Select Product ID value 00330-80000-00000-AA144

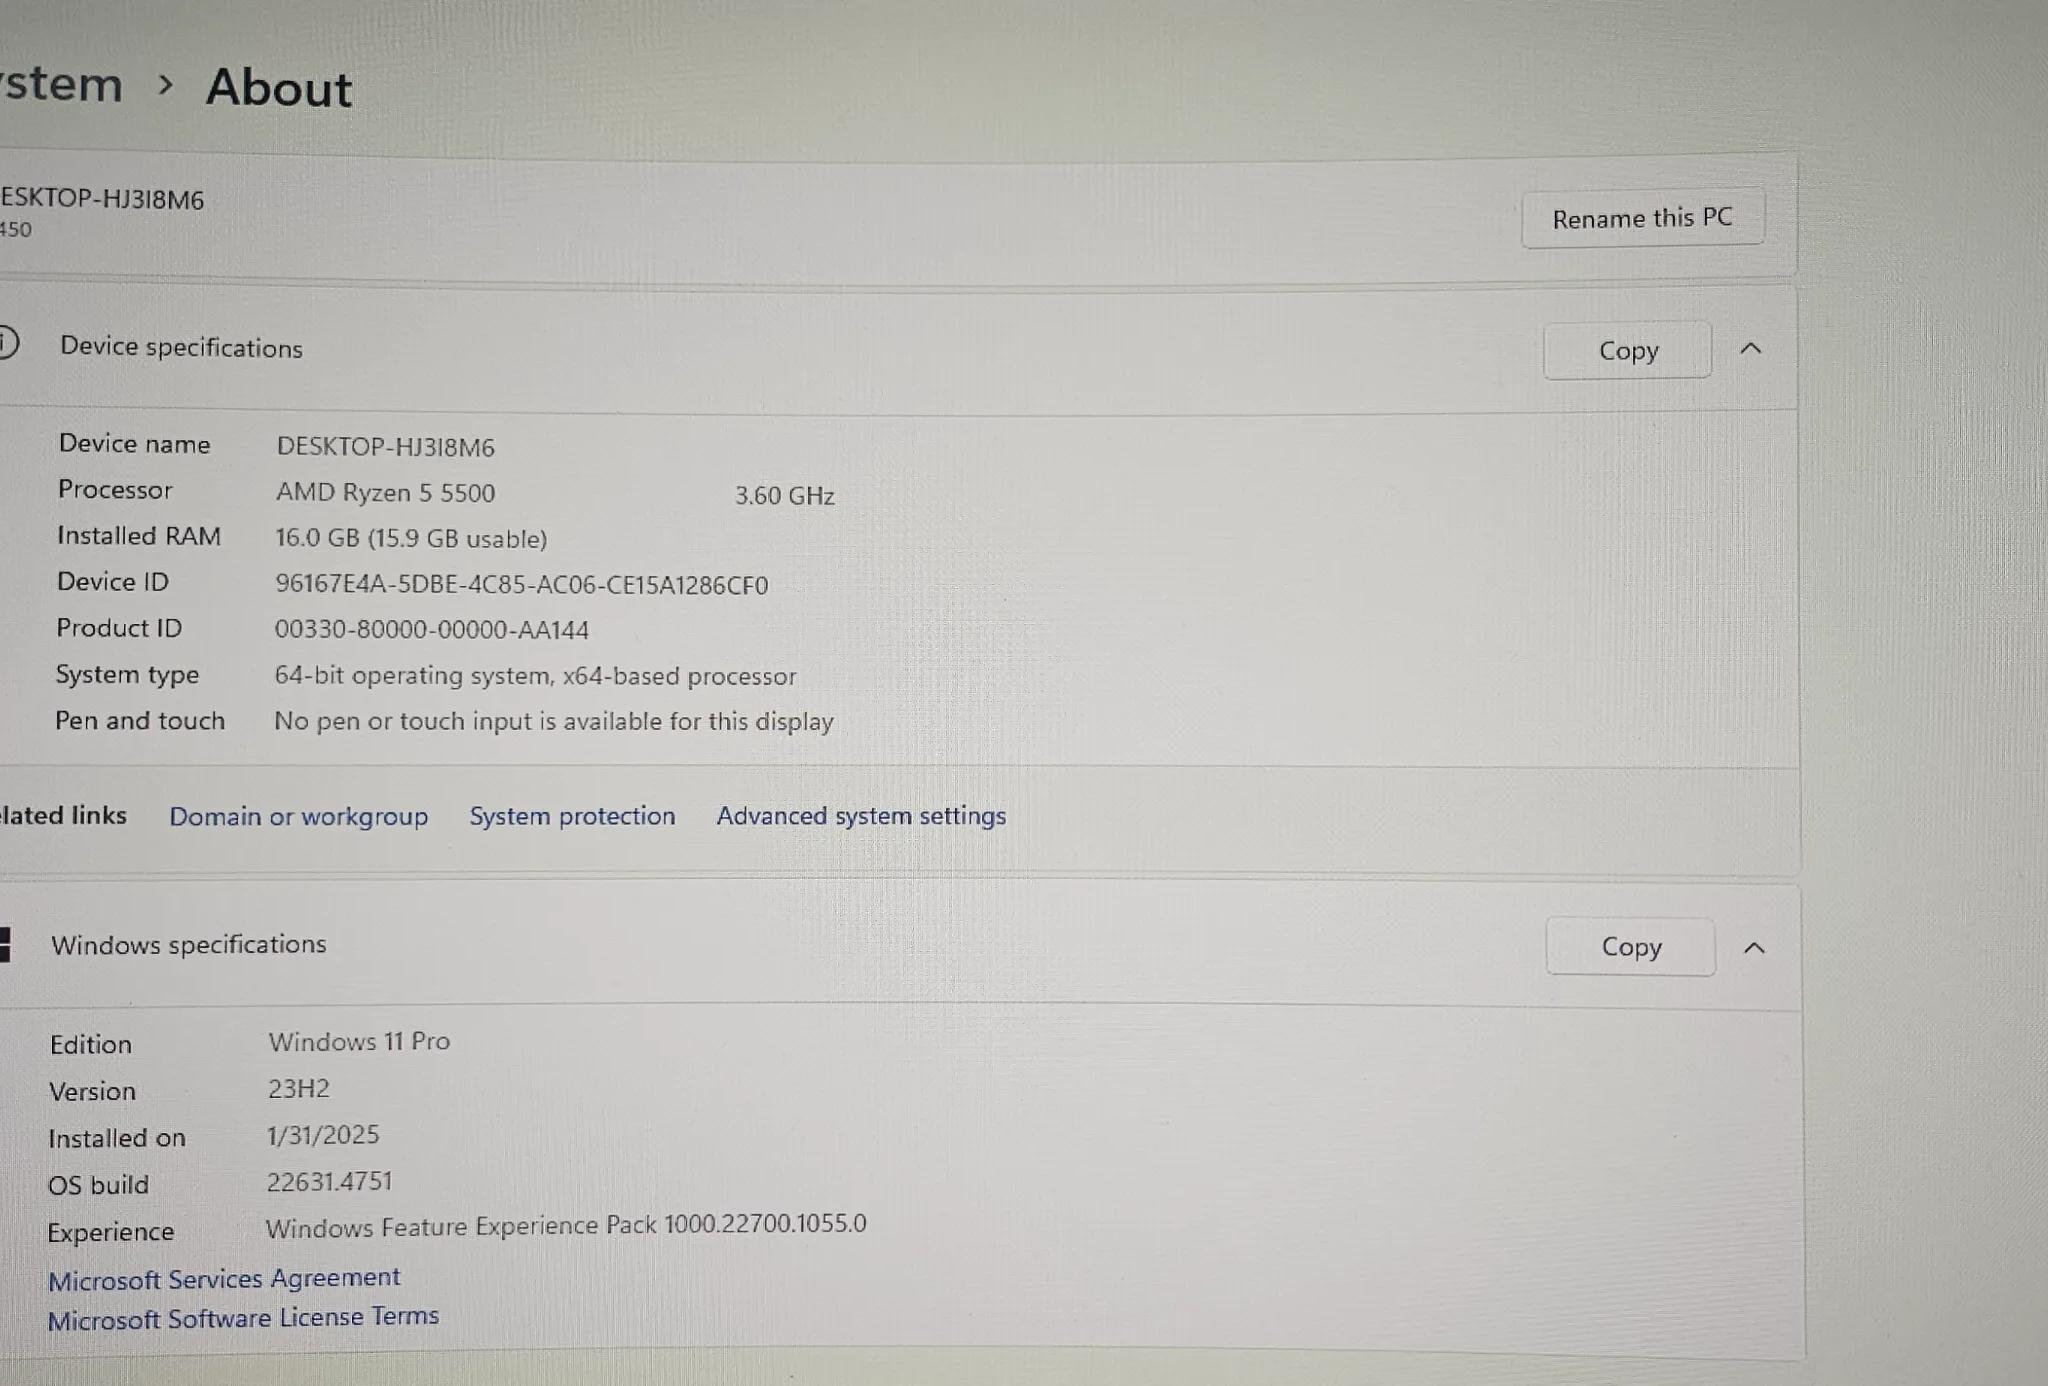(x=431, y=629)
